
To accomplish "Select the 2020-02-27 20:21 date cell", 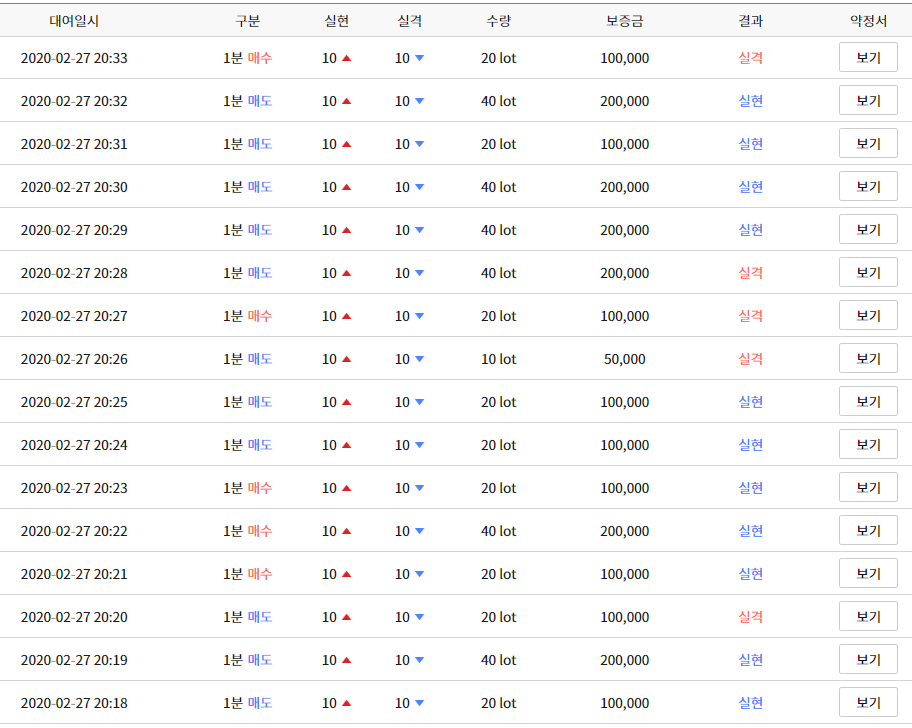I will [x=74, y=574].
